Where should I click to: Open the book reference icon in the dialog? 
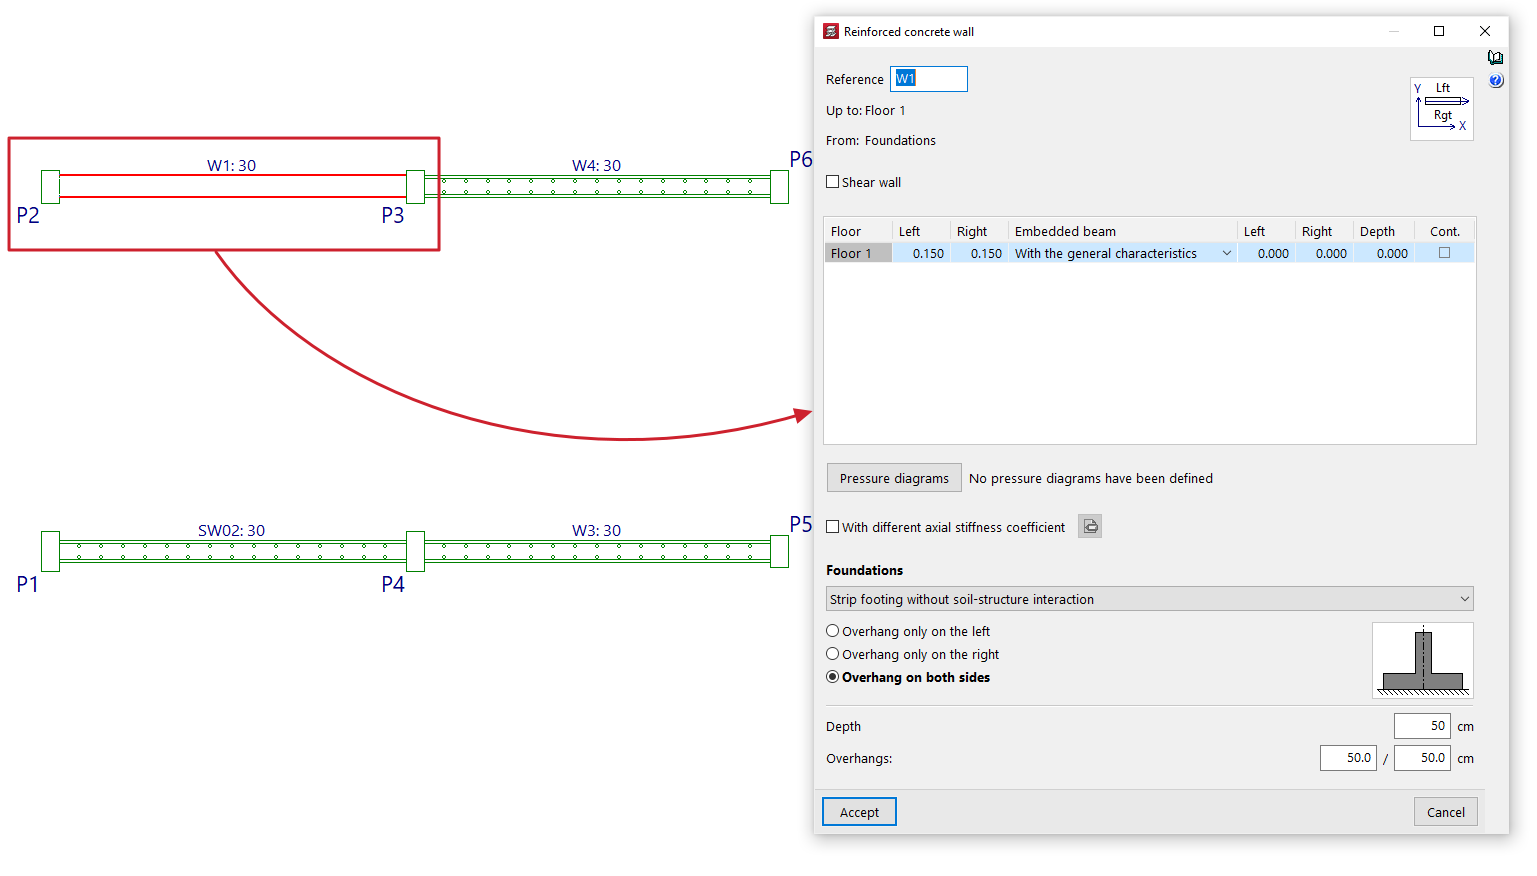1495,58
